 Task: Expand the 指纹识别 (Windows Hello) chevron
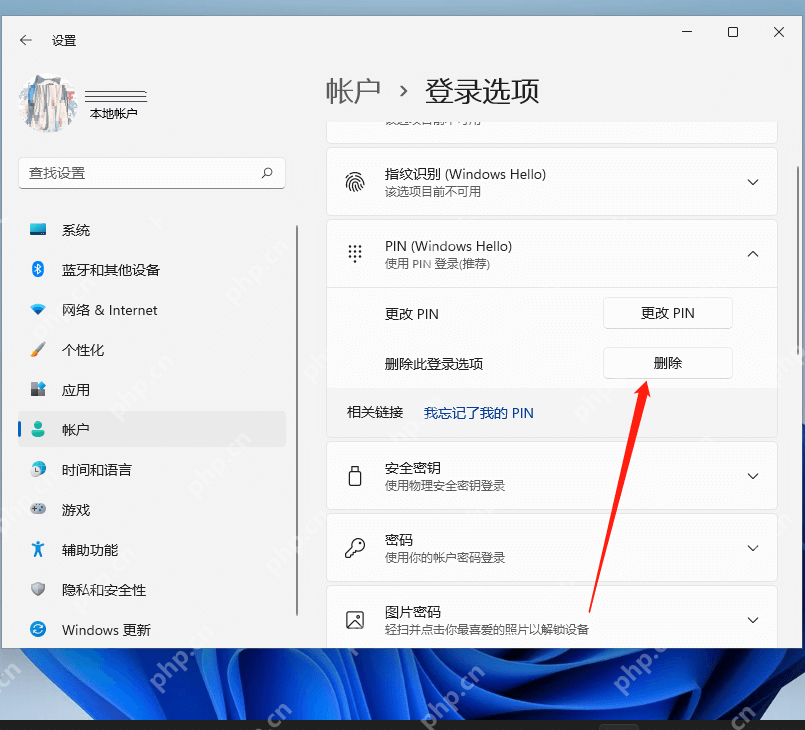[753, 182]
